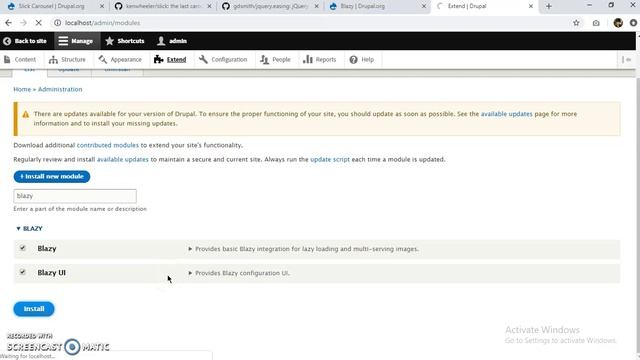Open the Appearance admin menu
The image size is (640, 360).
(x=120, y=60)
